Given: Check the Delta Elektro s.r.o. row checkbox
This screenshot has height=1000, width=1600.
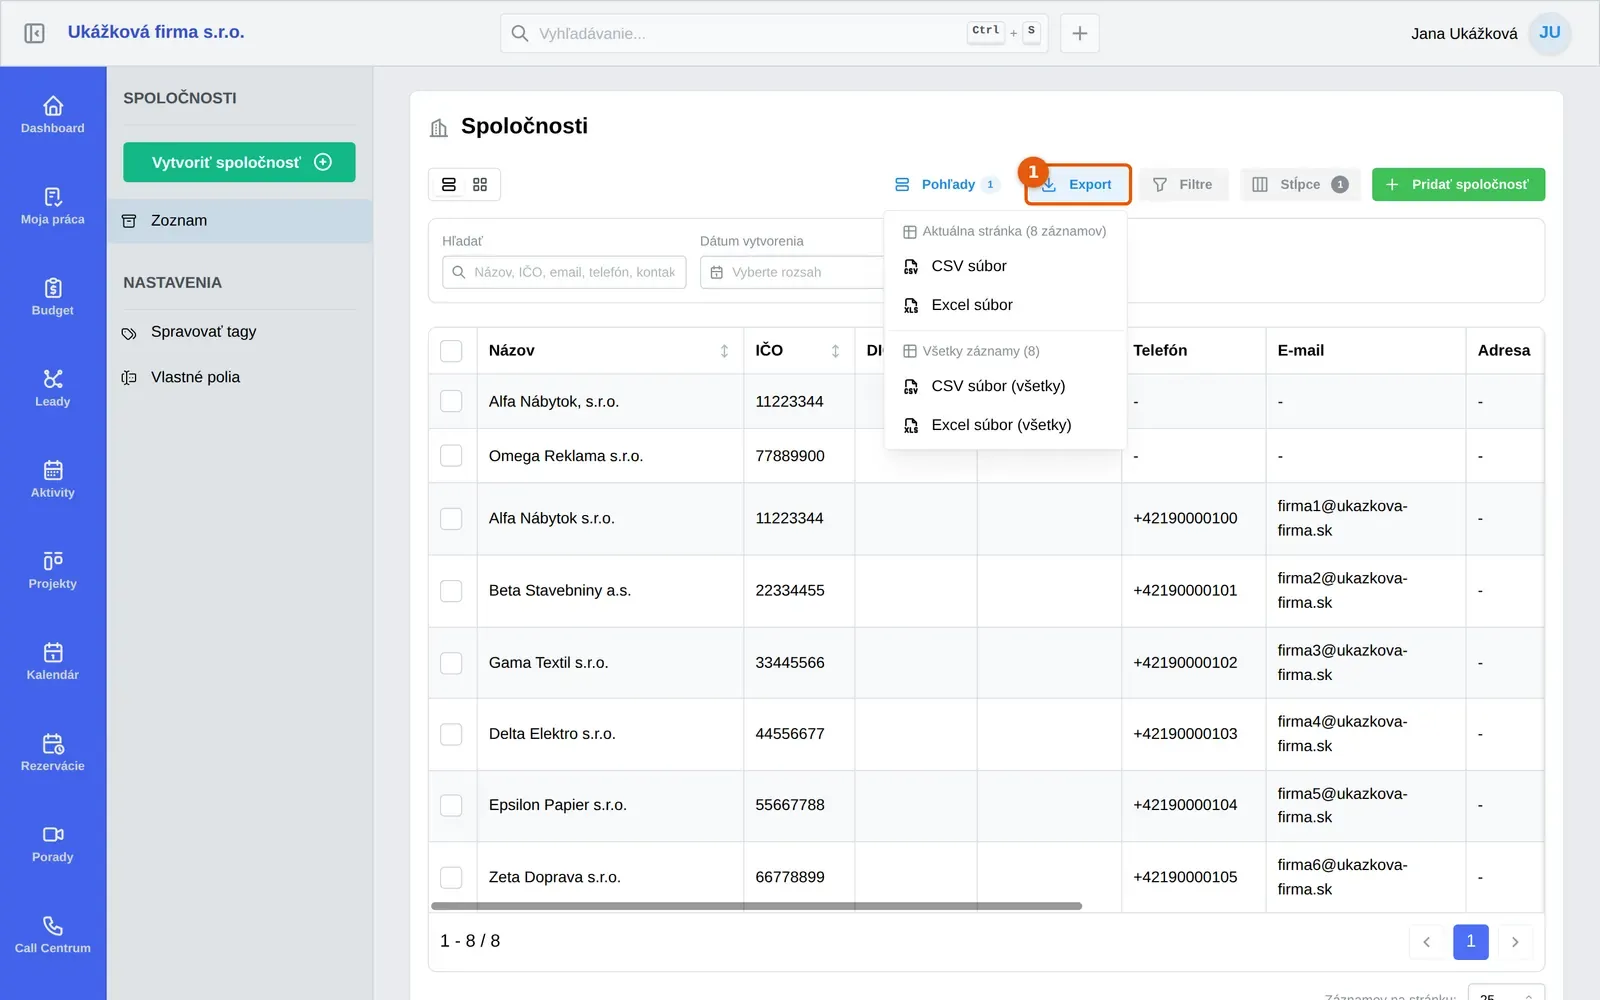Looking at the screenshot, I should point(452,734).
